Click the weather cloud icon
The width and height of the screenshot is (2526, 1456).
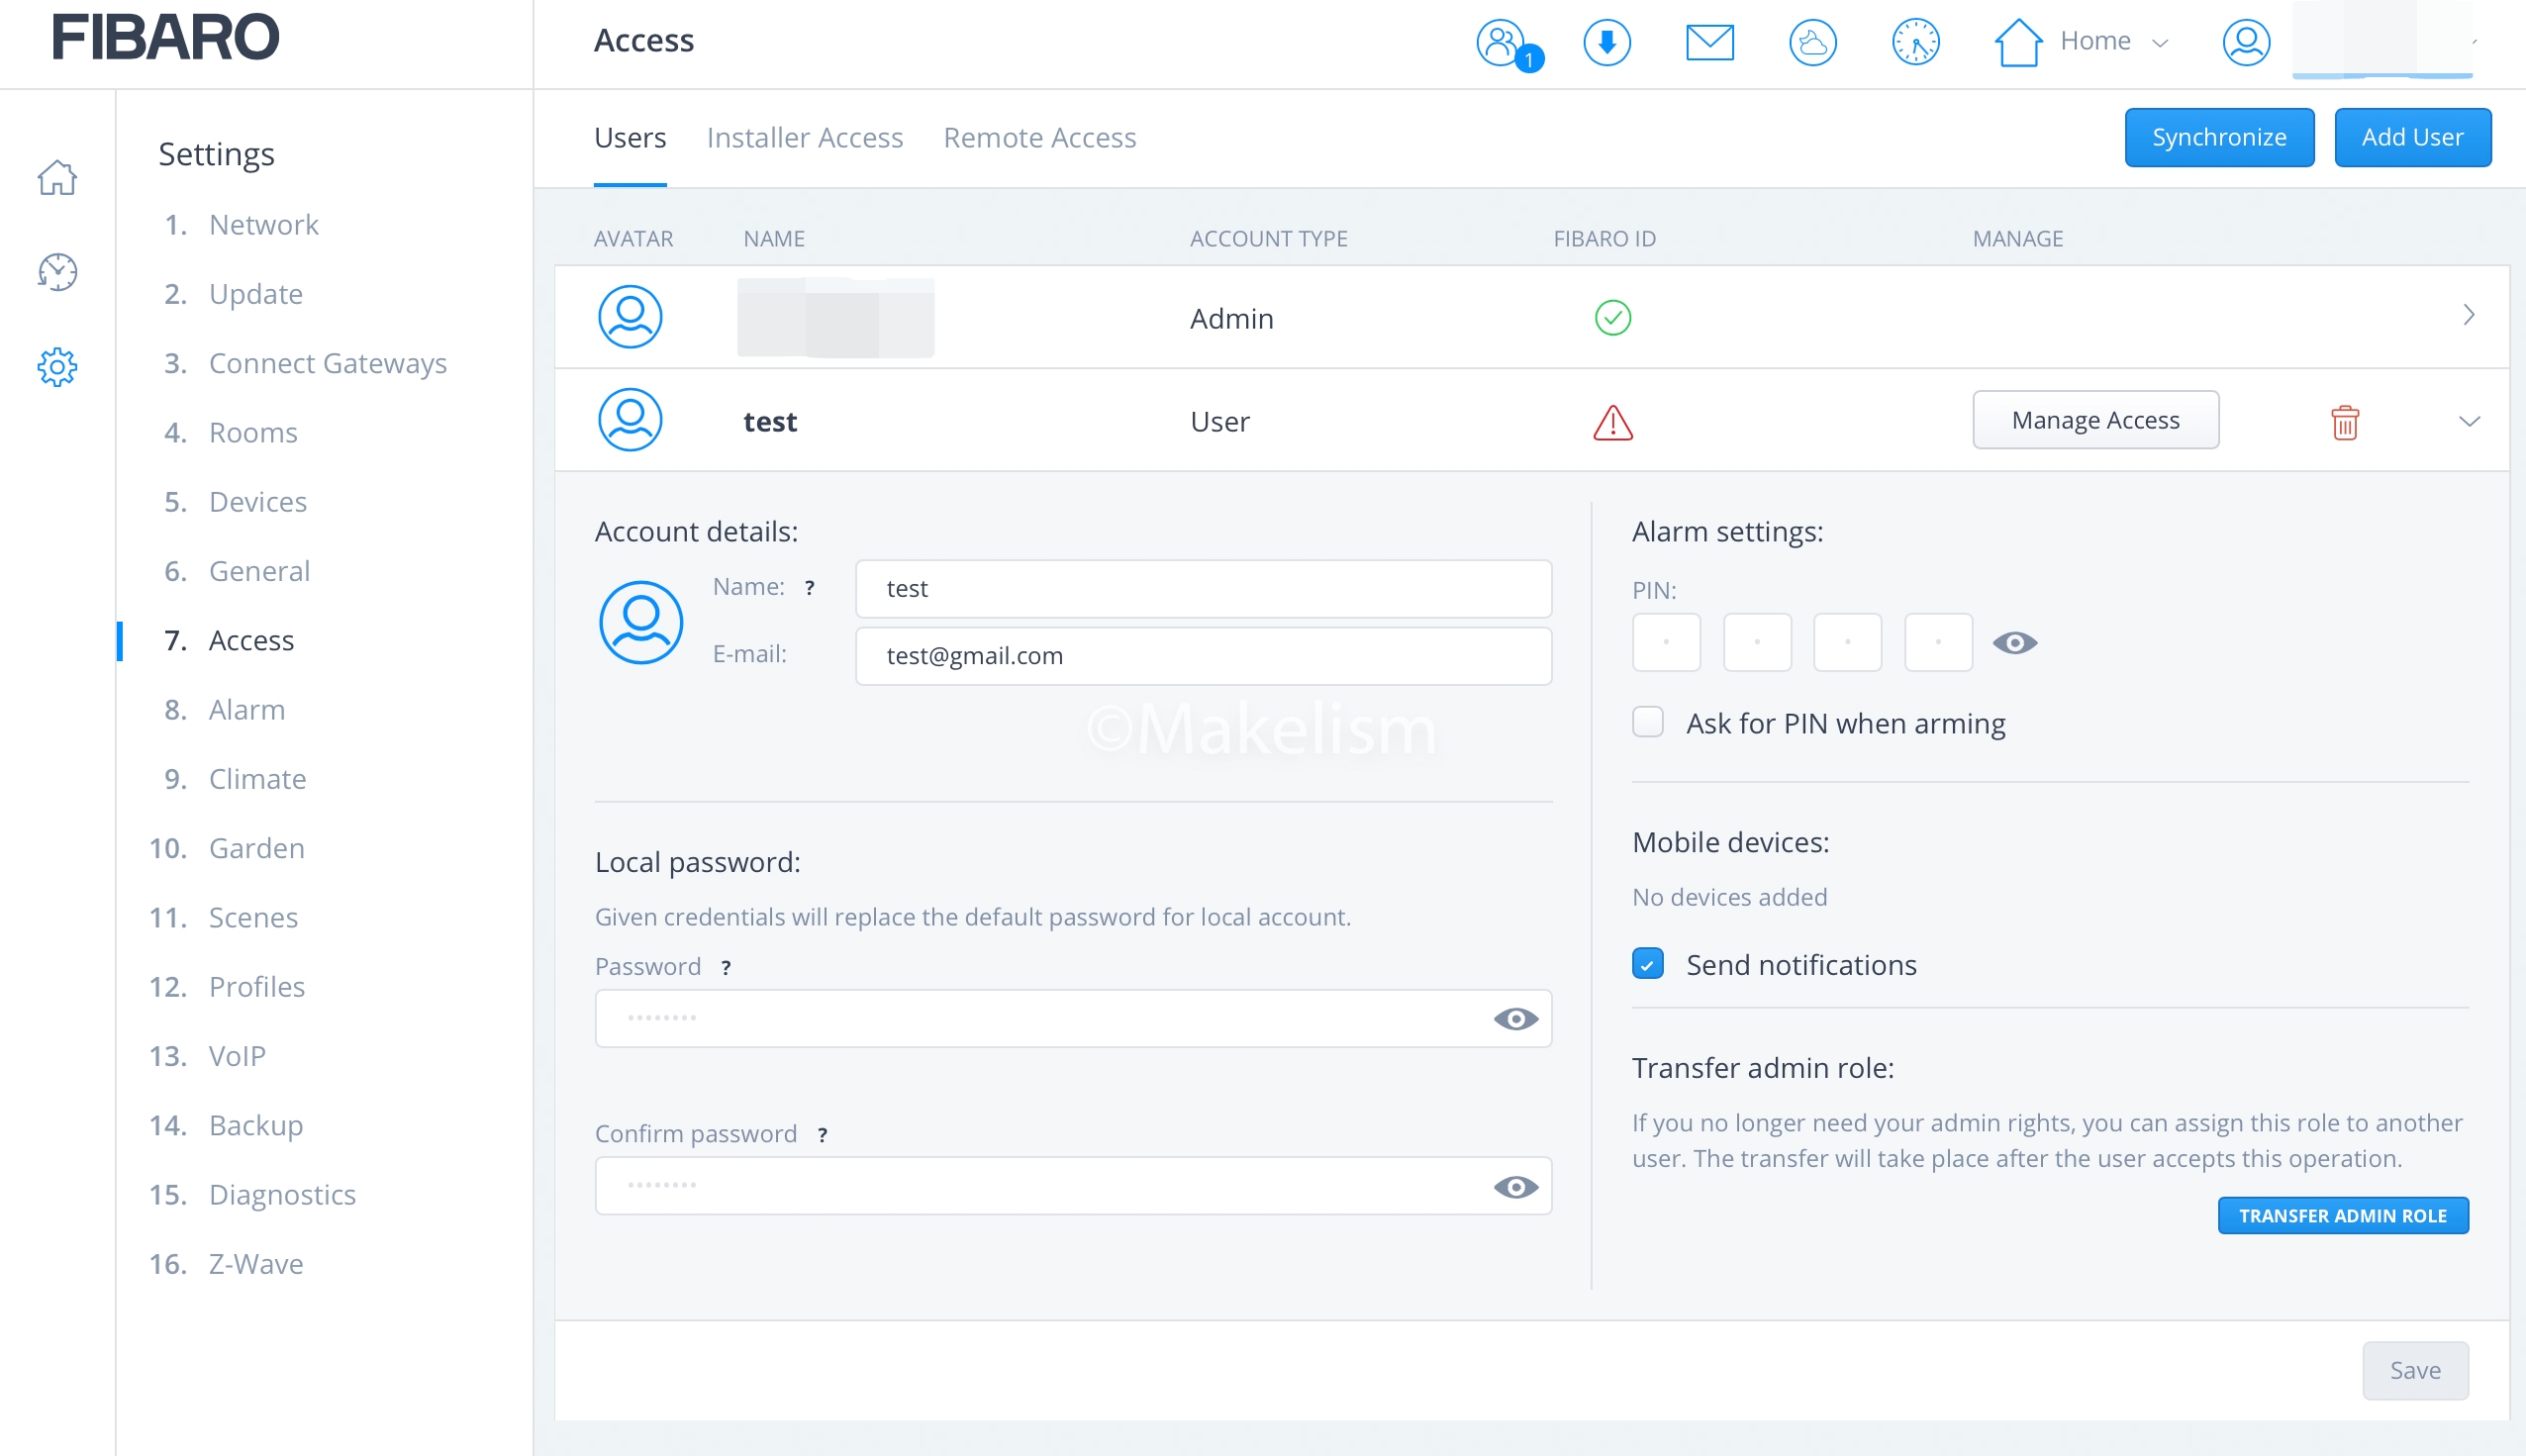[x=1812, y=43]
